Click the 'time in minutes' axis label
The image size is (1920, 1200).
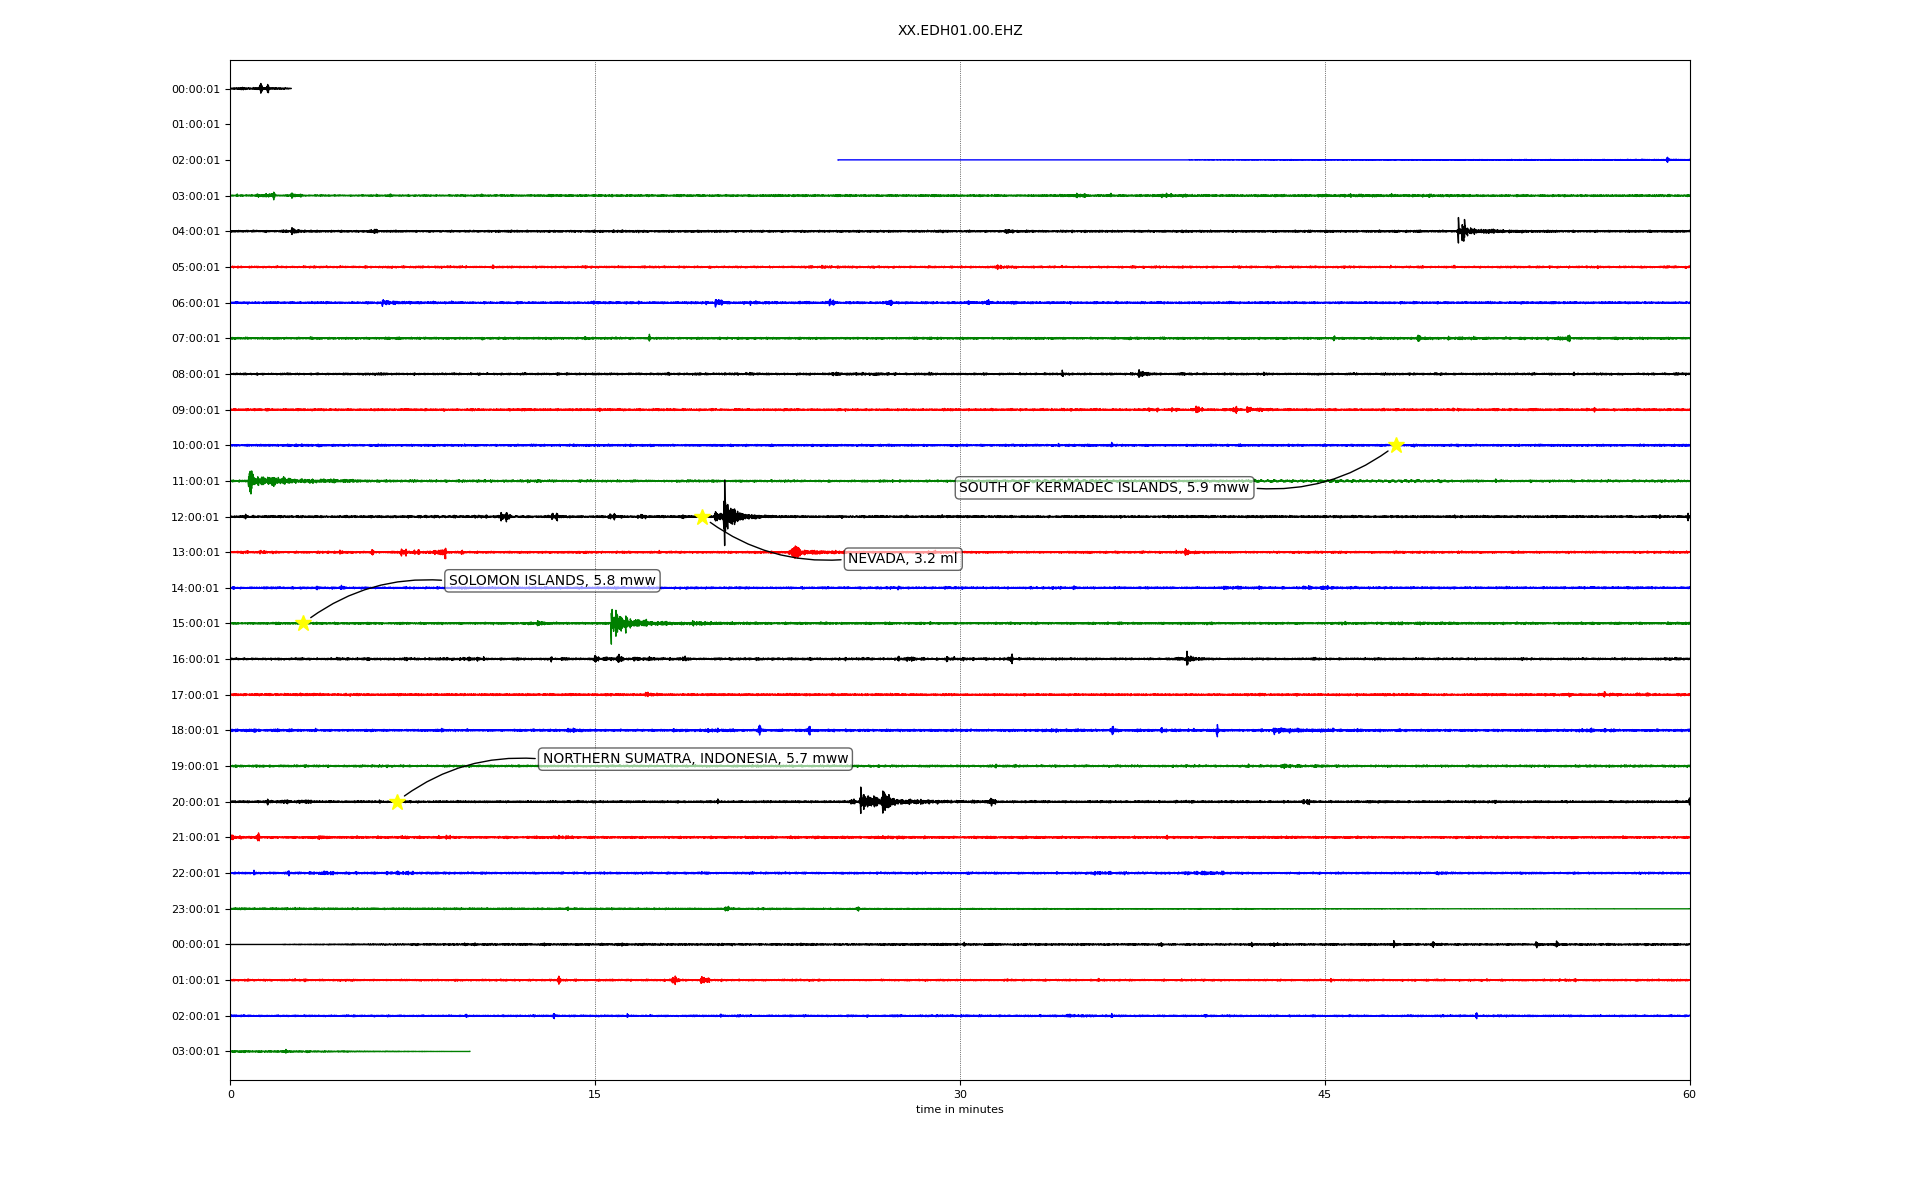point(959,1110)
